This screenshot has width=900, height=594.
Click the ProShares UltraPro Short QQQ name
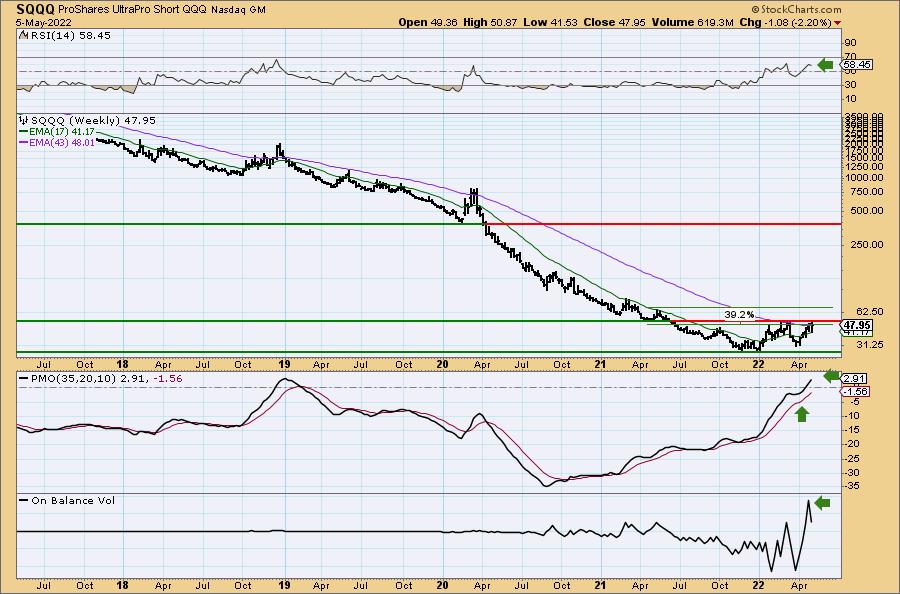pos(133,10)
